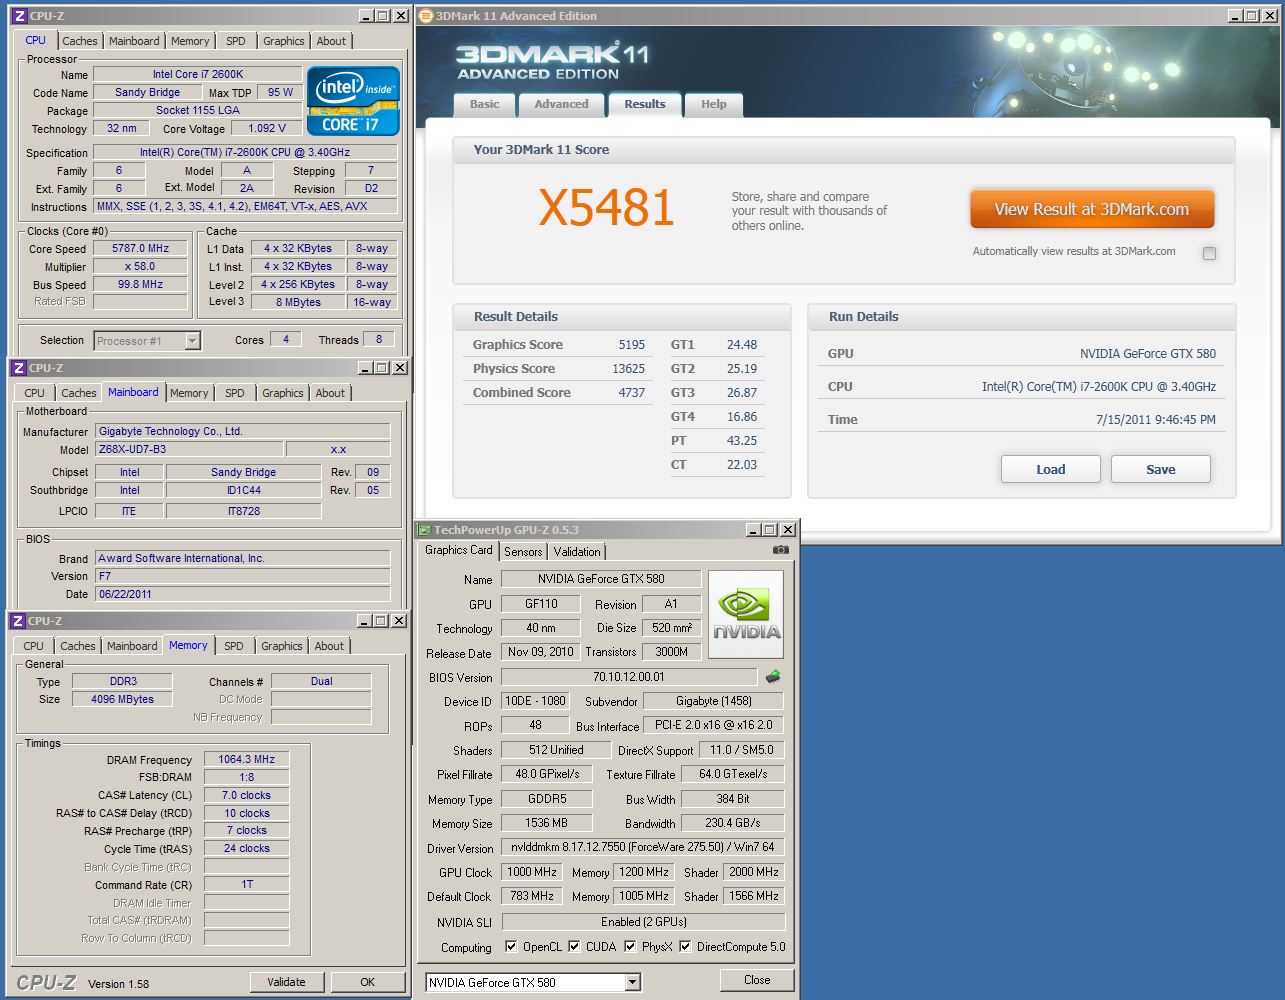Click the Multiplier x 58.0 field
1285x1000 pixels.
click(x=140, y=266)
